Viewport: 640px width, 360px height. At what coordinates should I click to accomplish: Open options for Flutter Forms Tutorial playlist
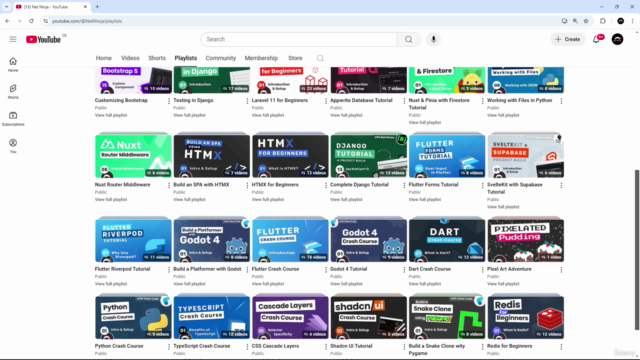pos(482,185)
